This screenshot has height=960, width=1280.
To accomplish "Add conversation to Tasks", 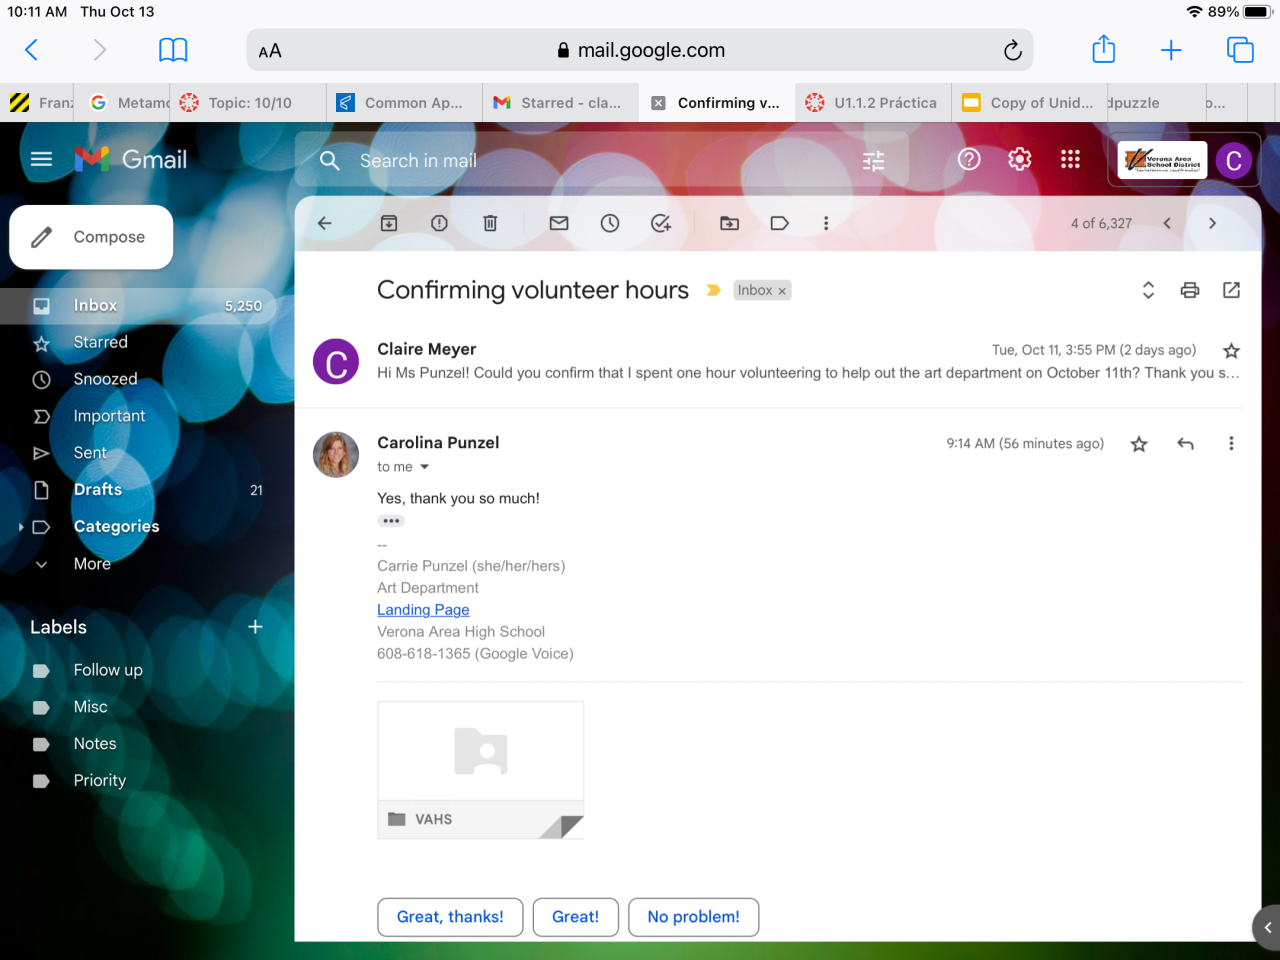I will coord(661,223).
